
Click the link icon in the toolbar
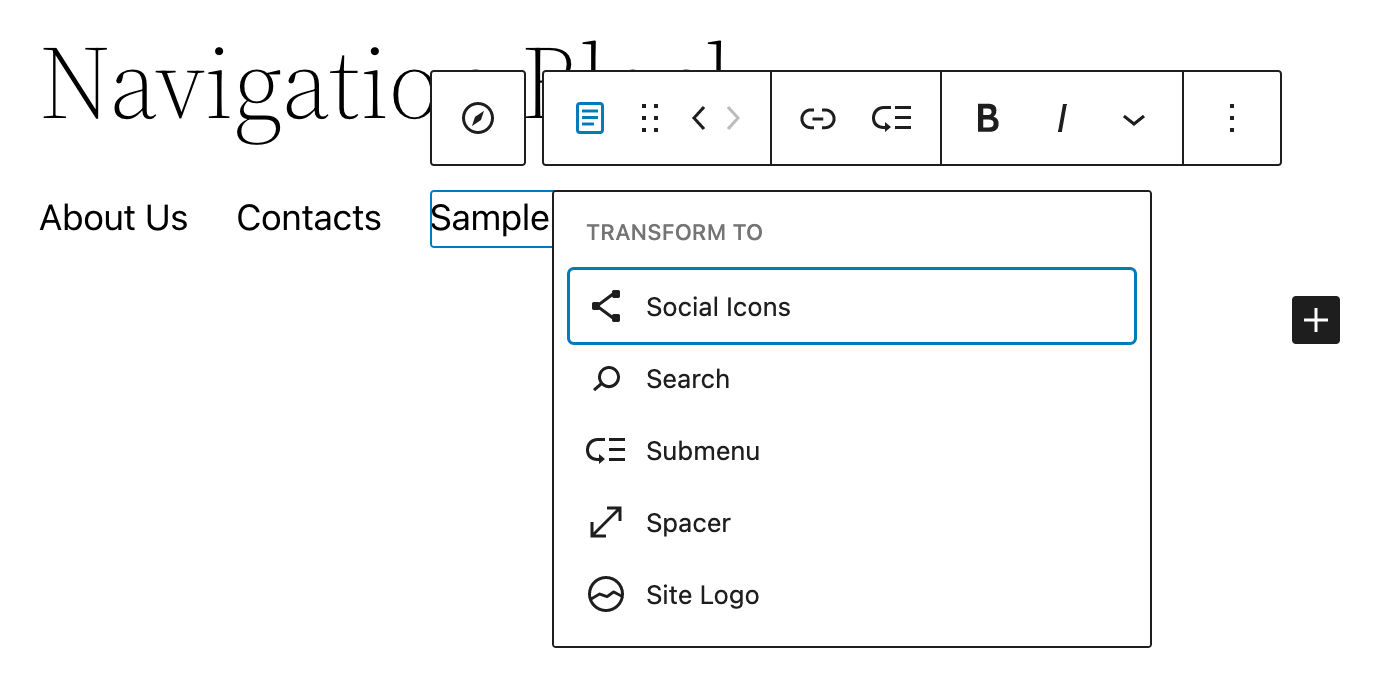(x=817, y=119)
